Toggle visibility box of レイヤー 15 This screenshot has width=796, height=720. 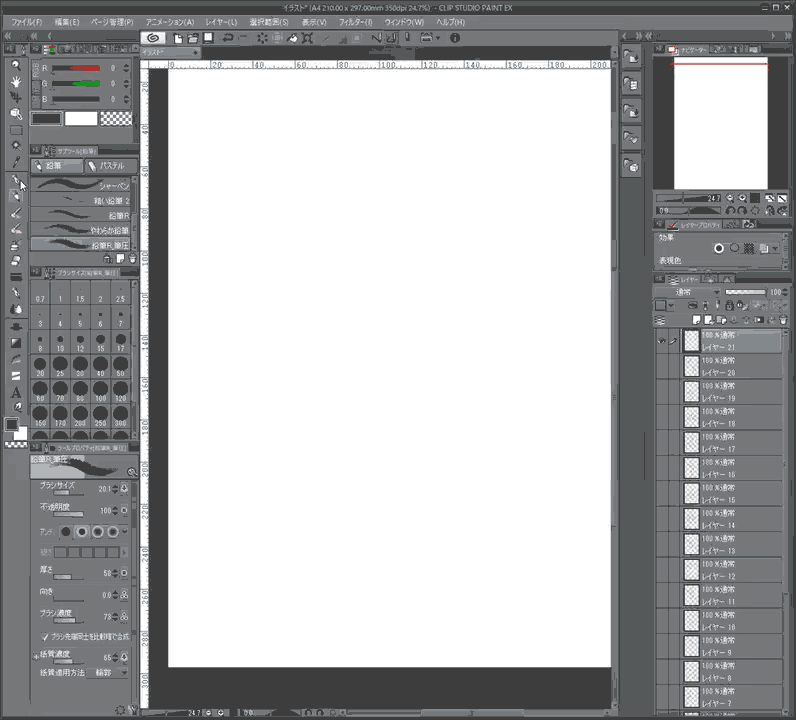click(661, 494)
